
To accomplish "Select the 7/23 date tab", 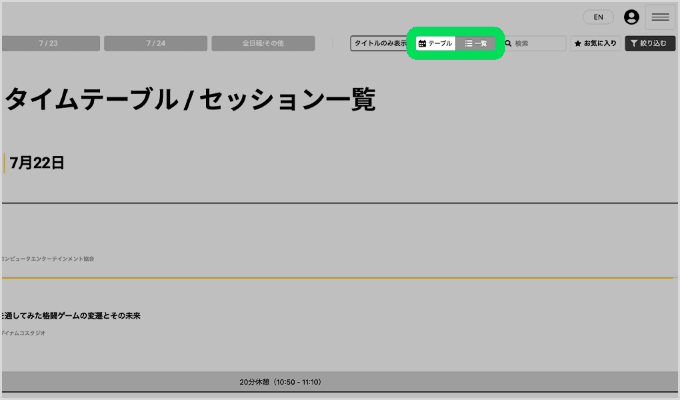I will pyautogui.click(x=50, y=43).
